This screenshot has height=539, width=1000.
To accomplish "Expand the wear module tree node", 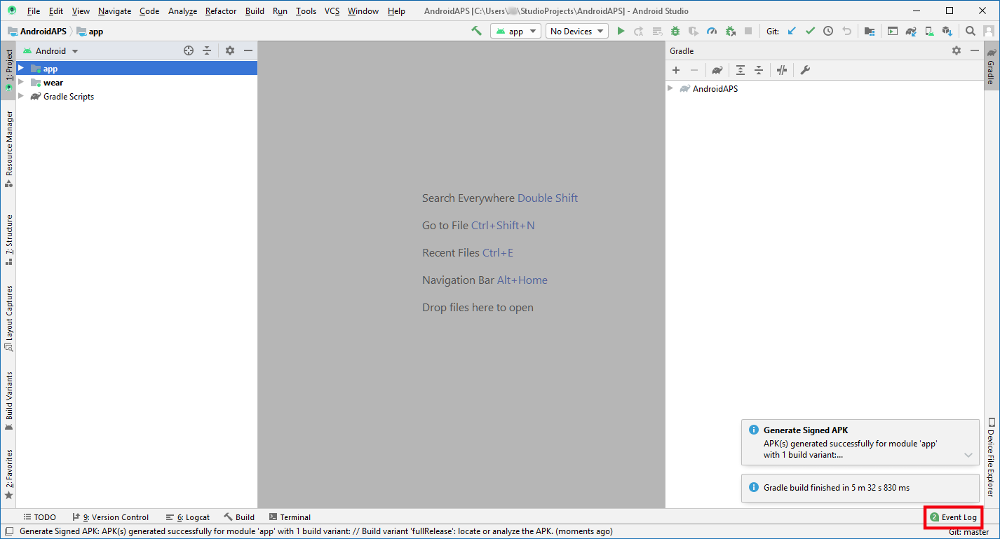I will 21,82.
